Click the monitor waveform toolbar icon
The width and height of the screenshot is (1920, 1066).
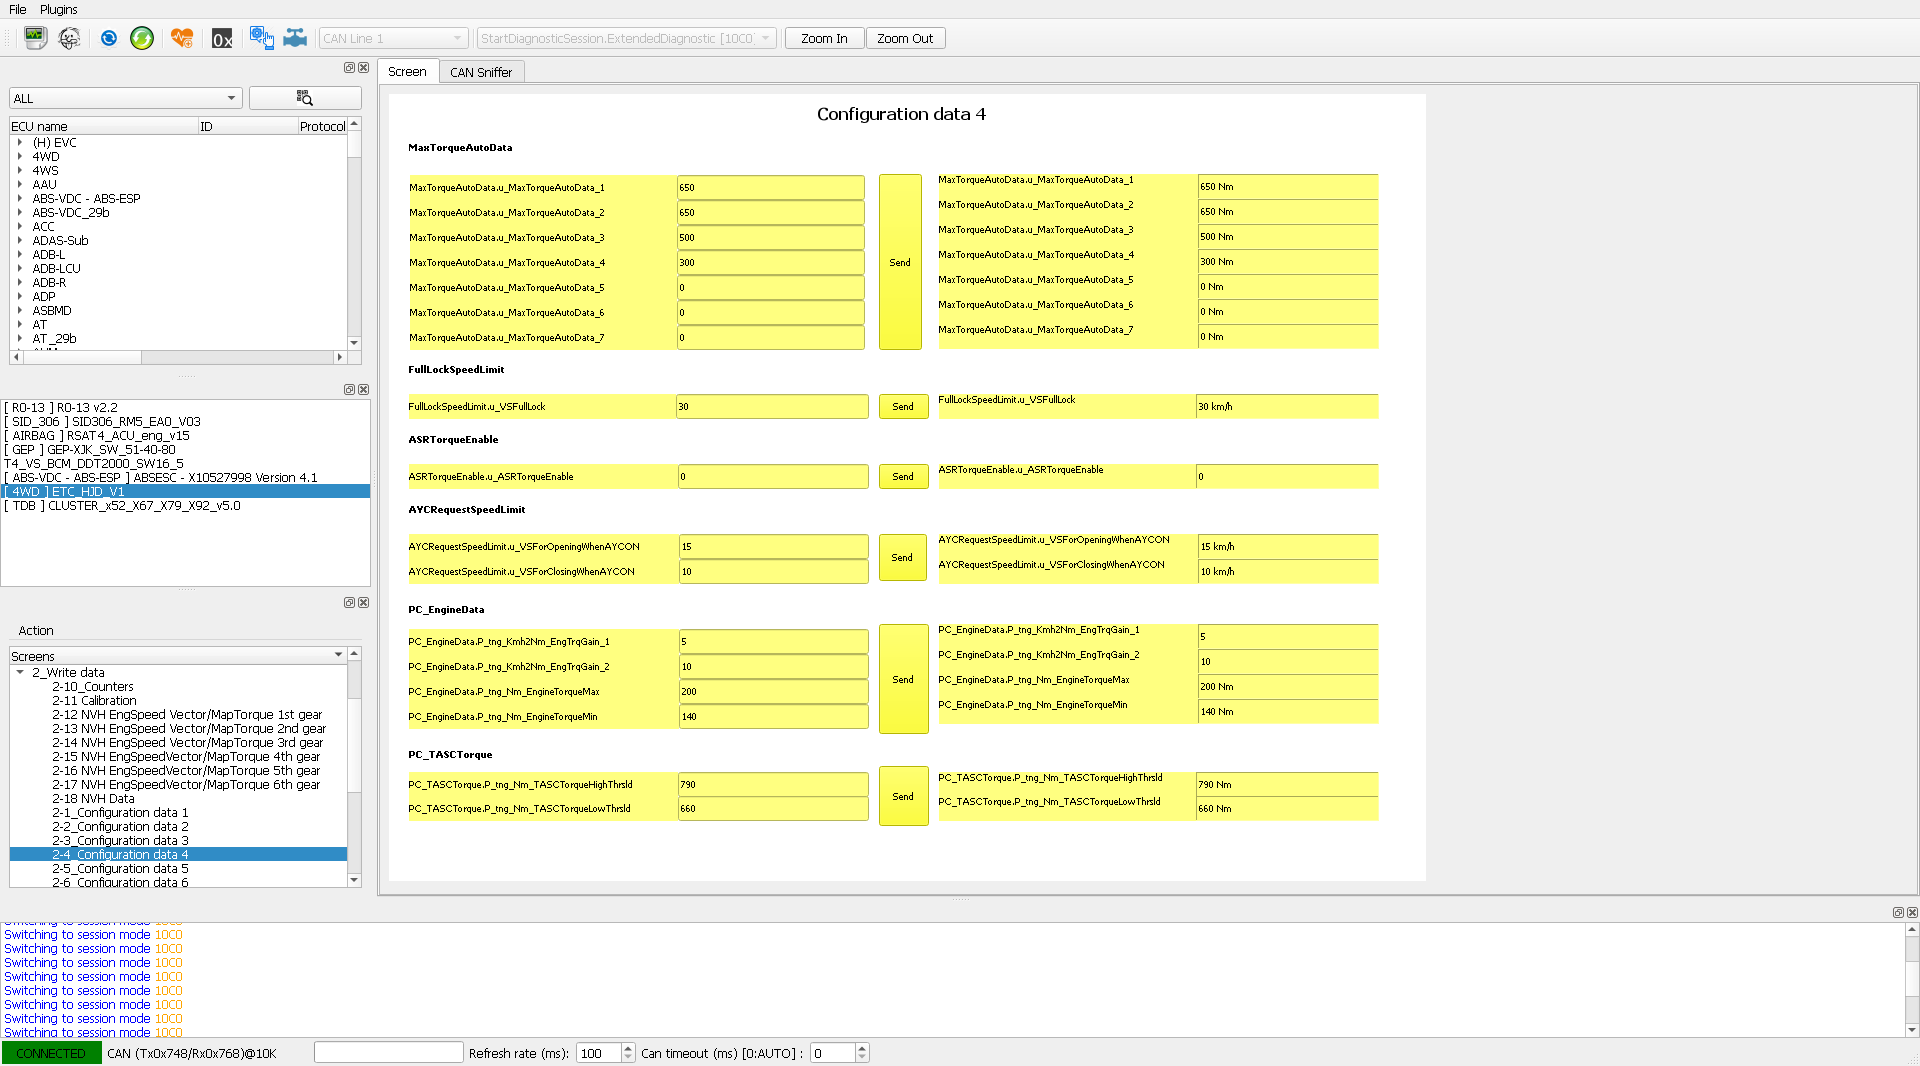click(35, 38)
